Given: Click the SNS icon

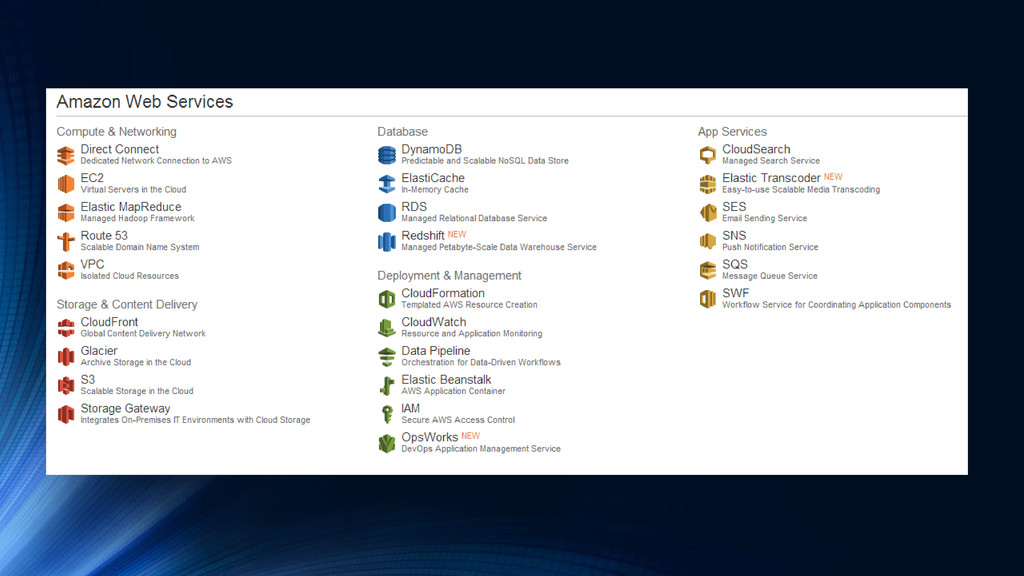Looking at the screenshot, I should (707, 242).
